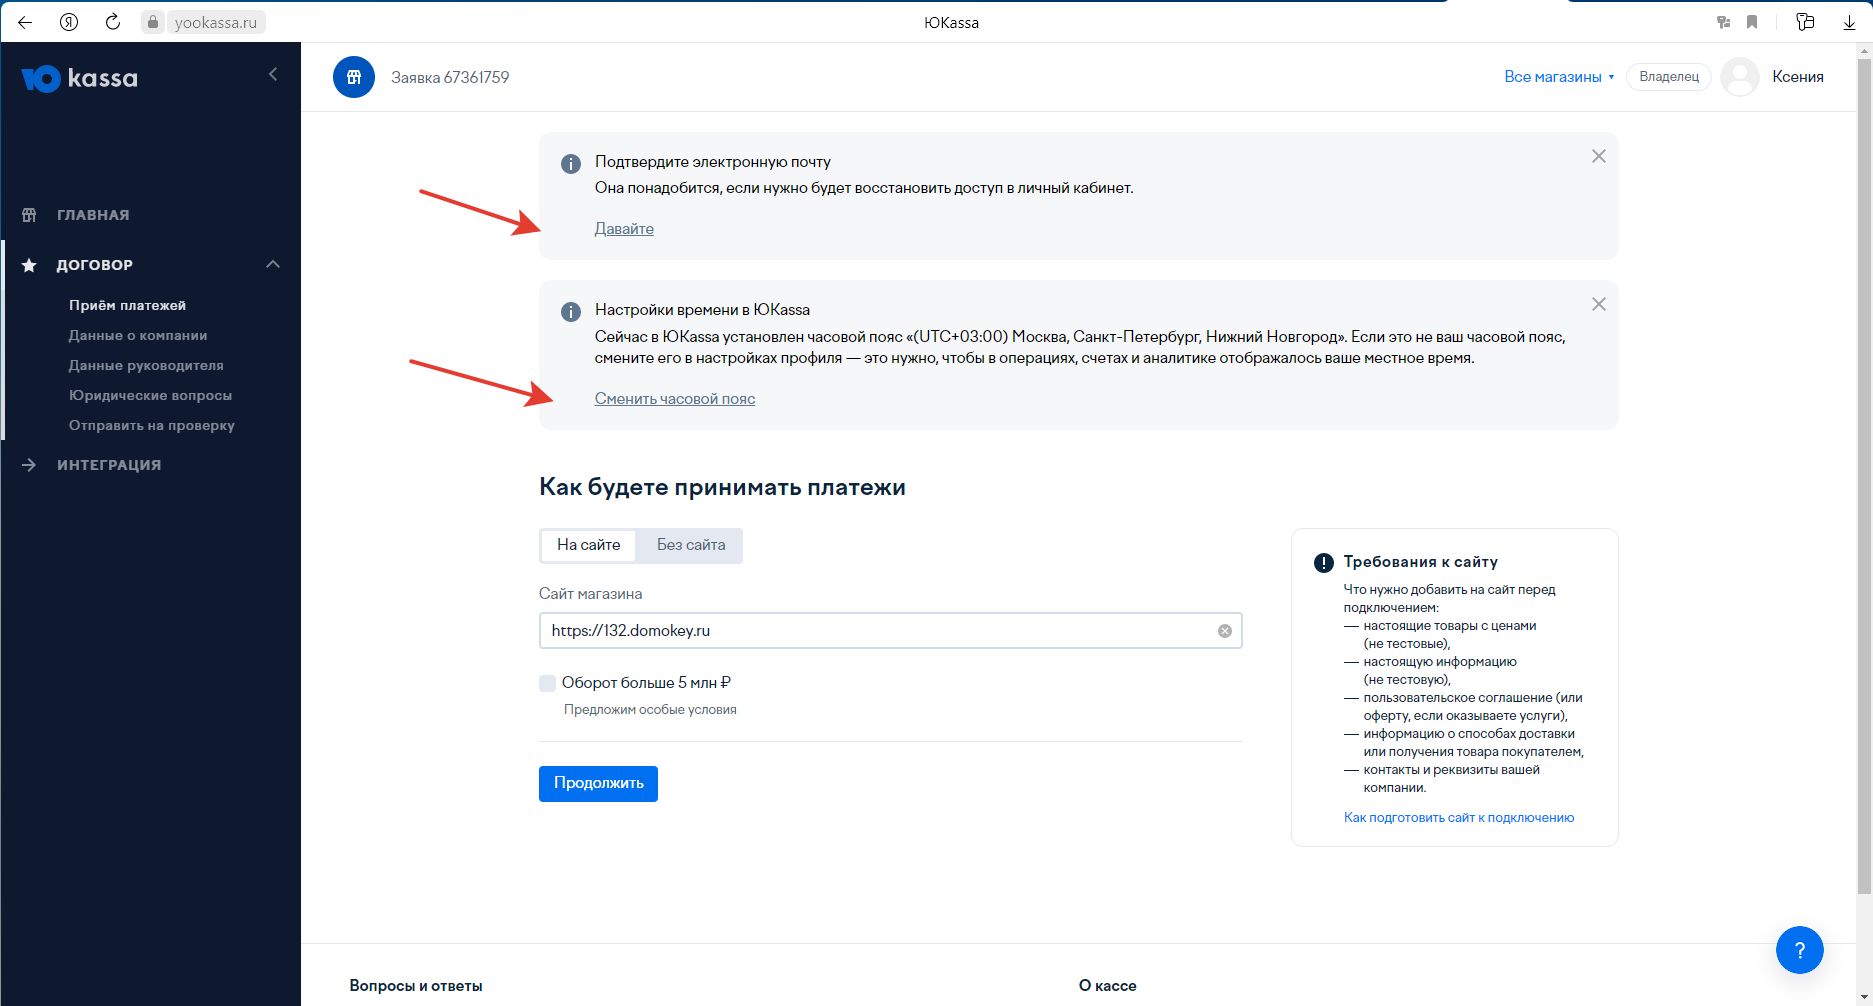This screenshot has height=1006, width=1873.
Task: Open Приём платежей submenu item
Action: [x=127, y=305]
